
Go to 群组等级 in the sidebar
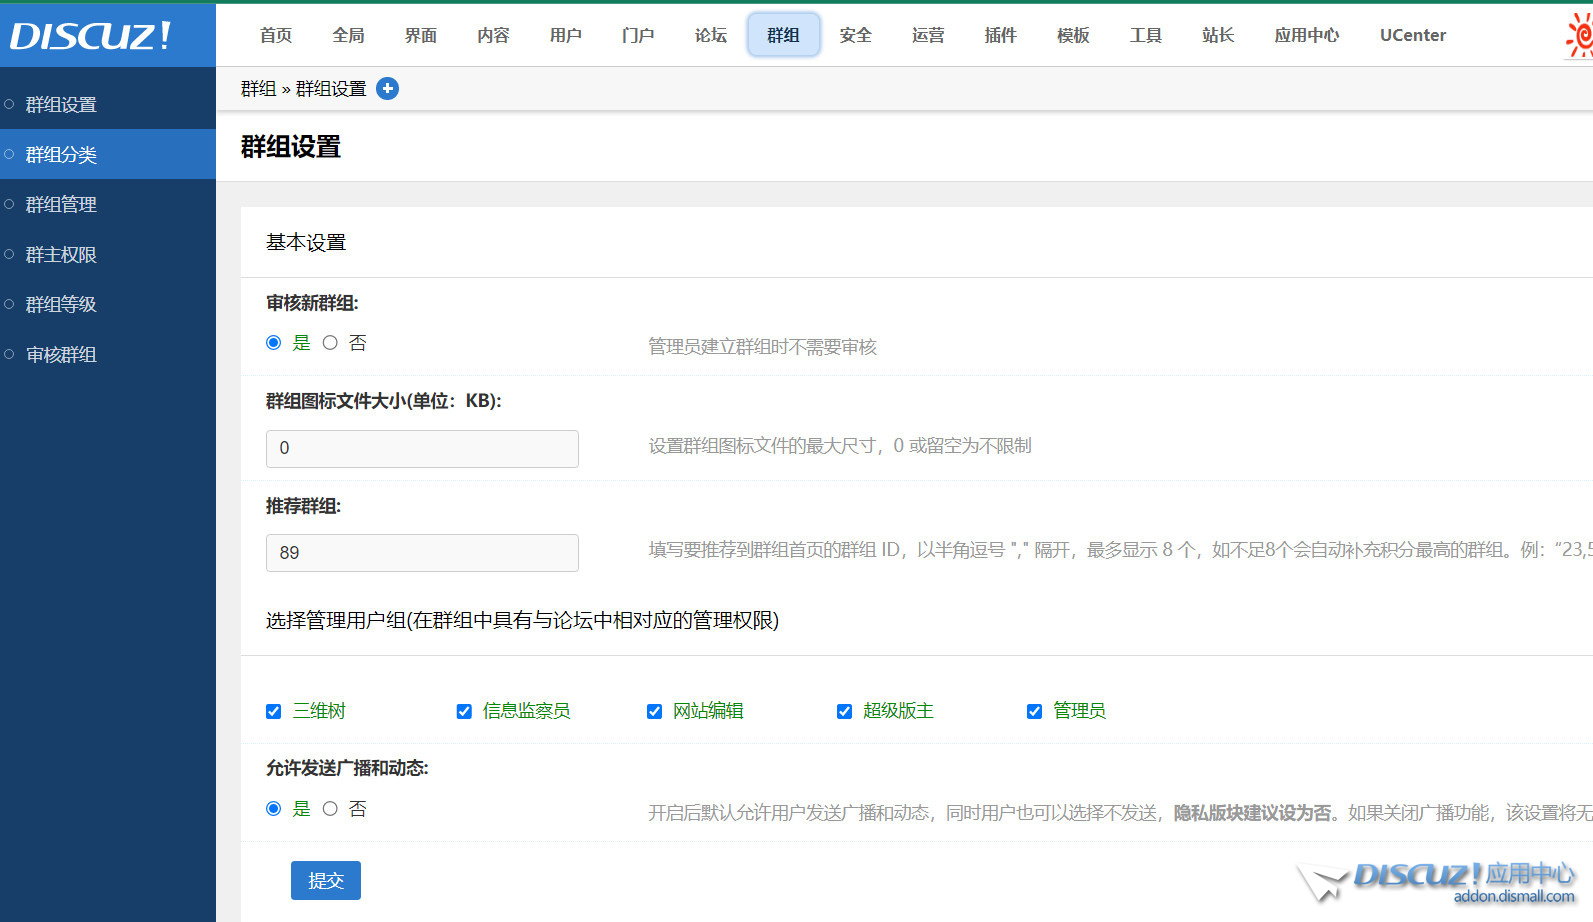[108, 304]
